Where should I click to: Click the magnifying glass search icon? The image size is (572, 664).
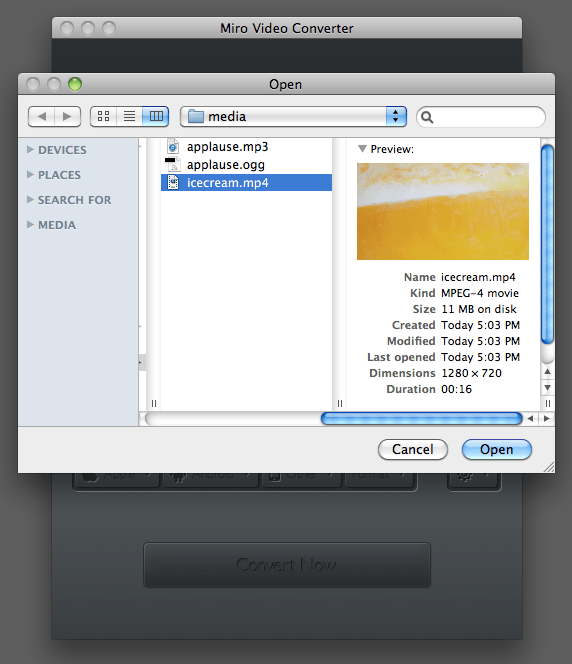tap(427, 117)
